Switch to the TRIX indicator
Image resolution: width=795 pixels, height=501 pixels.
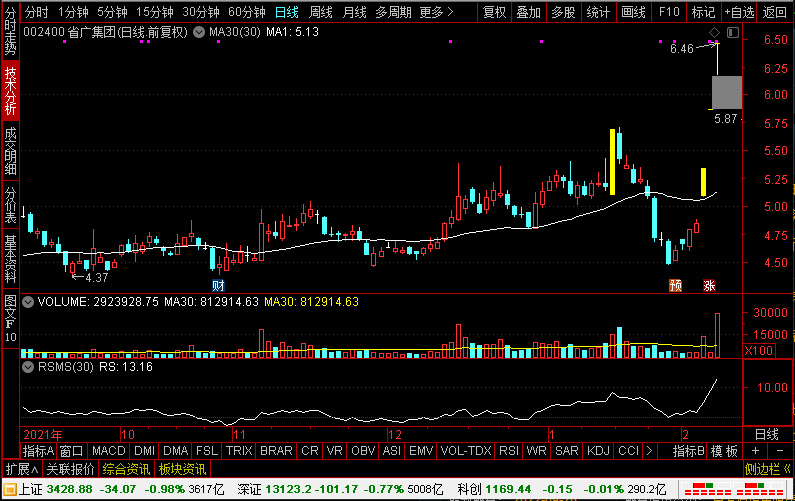239,451
